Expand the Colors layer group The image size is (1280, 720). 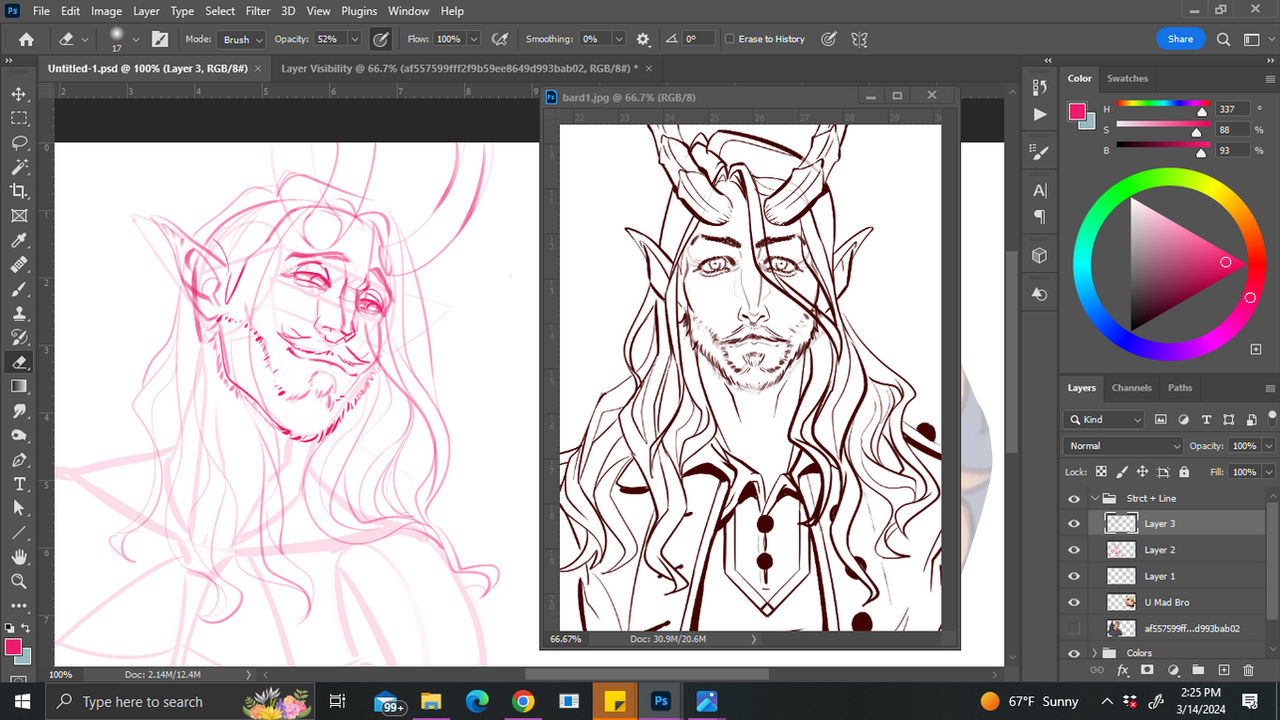1095,653
